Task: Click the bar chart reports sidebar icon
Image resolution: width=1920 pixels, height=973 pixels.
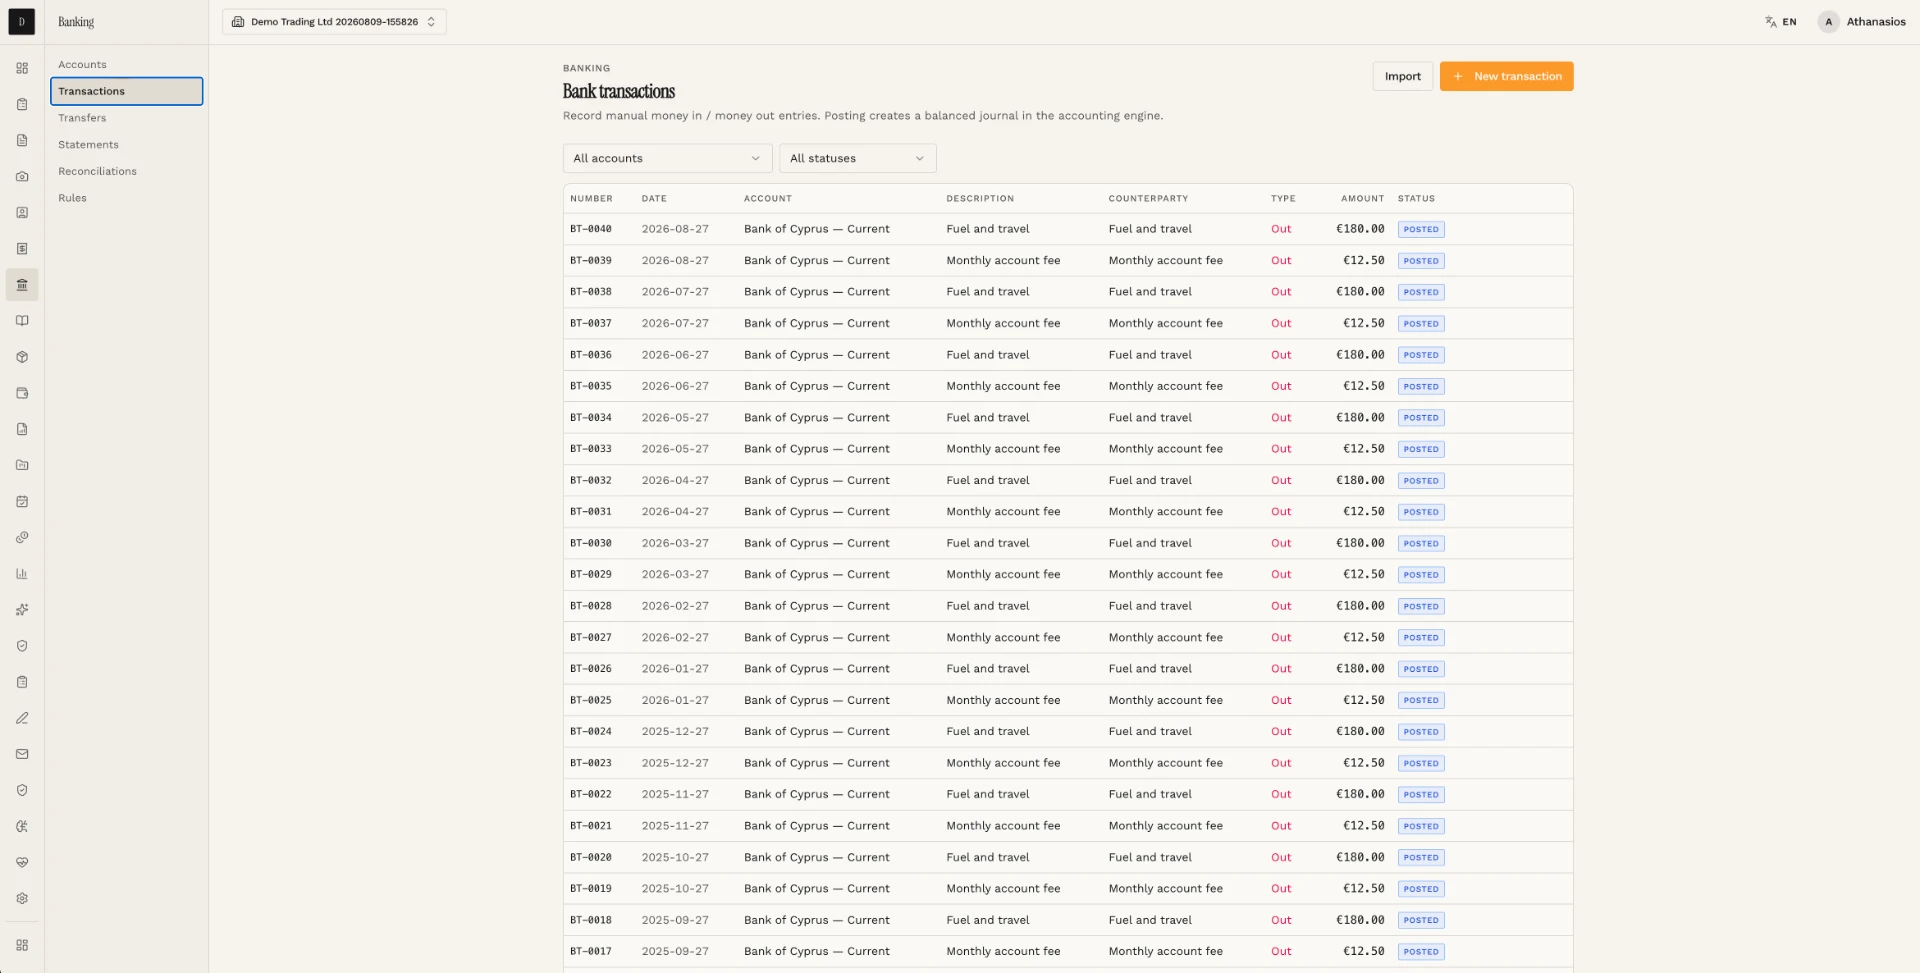Action: (22, 573)
